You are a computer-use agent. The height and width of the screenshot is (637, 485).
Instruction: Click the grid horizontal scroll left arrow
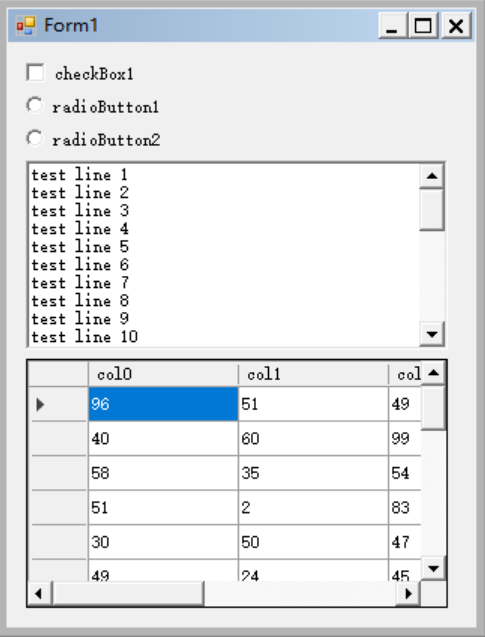click(39, 594)
